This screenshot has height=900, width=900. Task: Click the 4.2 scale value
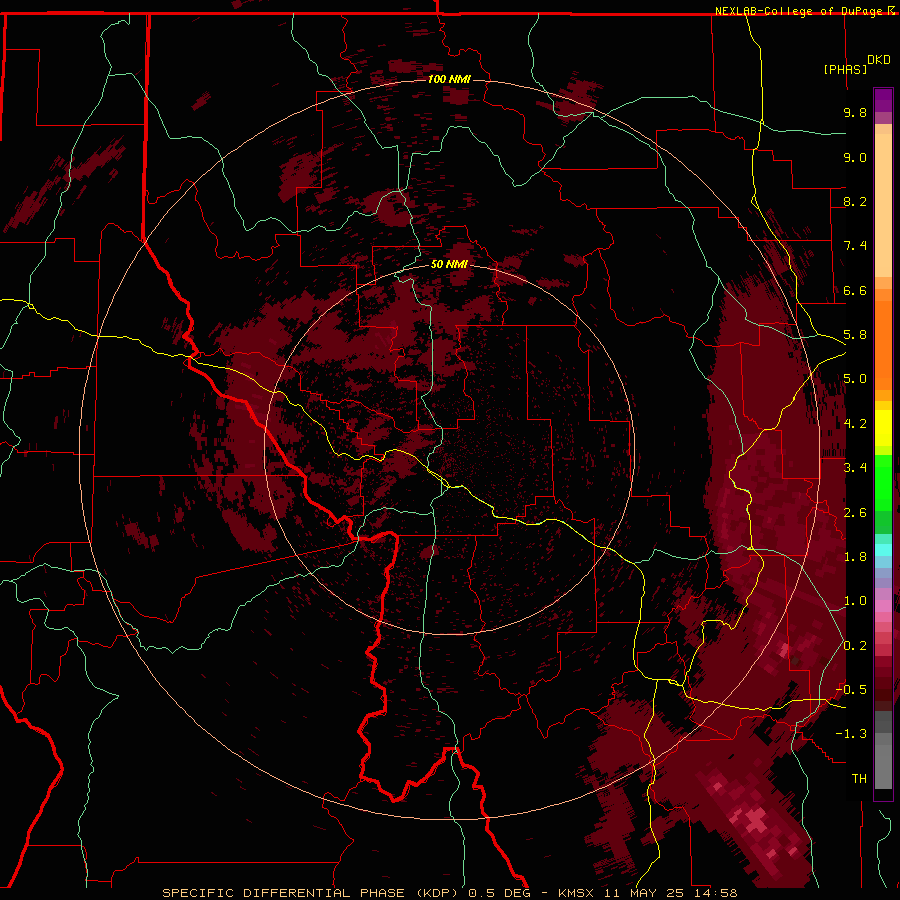tap(855, 424)
